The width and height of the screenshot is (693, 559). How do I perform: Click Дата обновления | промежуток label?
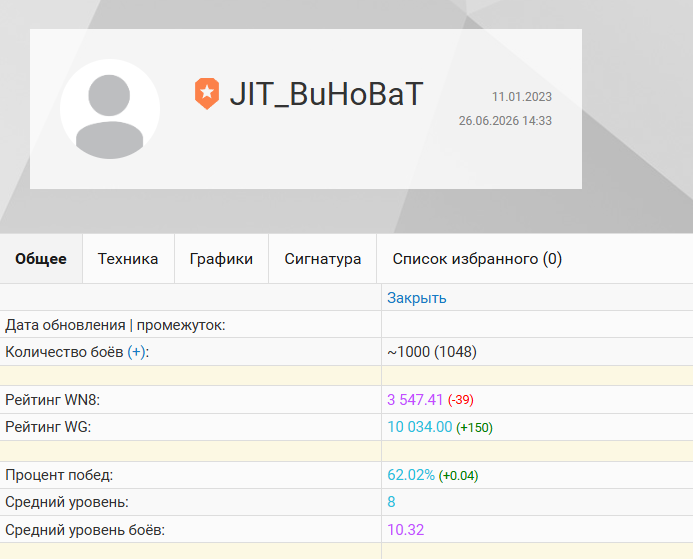[115, 325]
